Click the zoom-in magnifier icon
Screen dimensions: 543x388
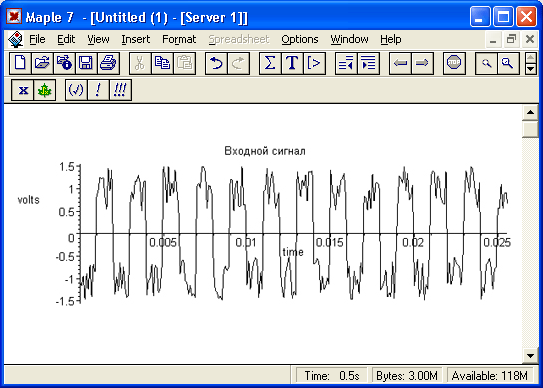[508, 63]
